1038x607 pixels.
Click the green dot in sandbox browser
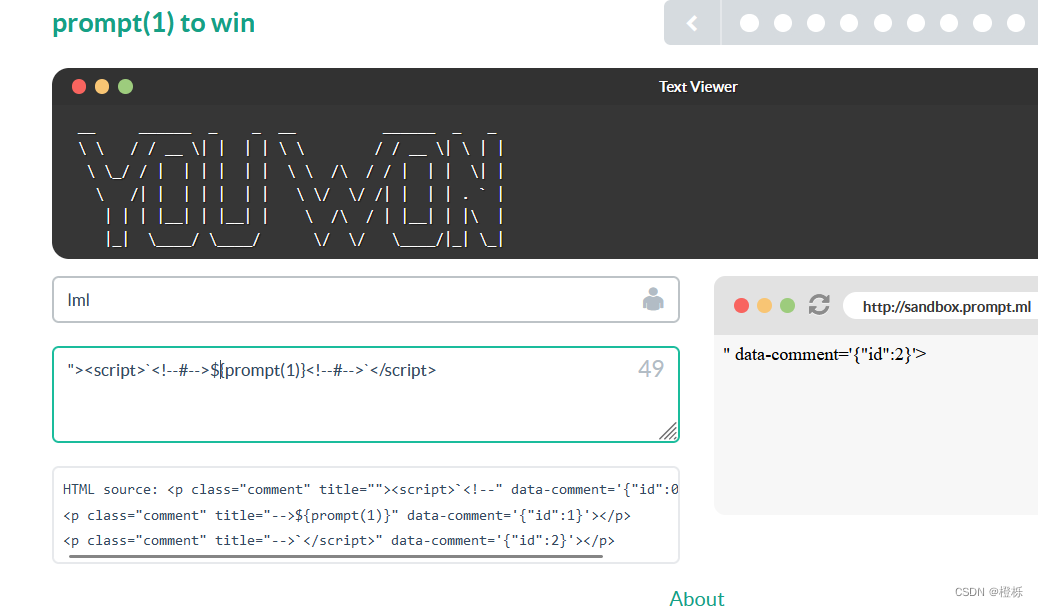pyautogui.click(x=787, y=305)
